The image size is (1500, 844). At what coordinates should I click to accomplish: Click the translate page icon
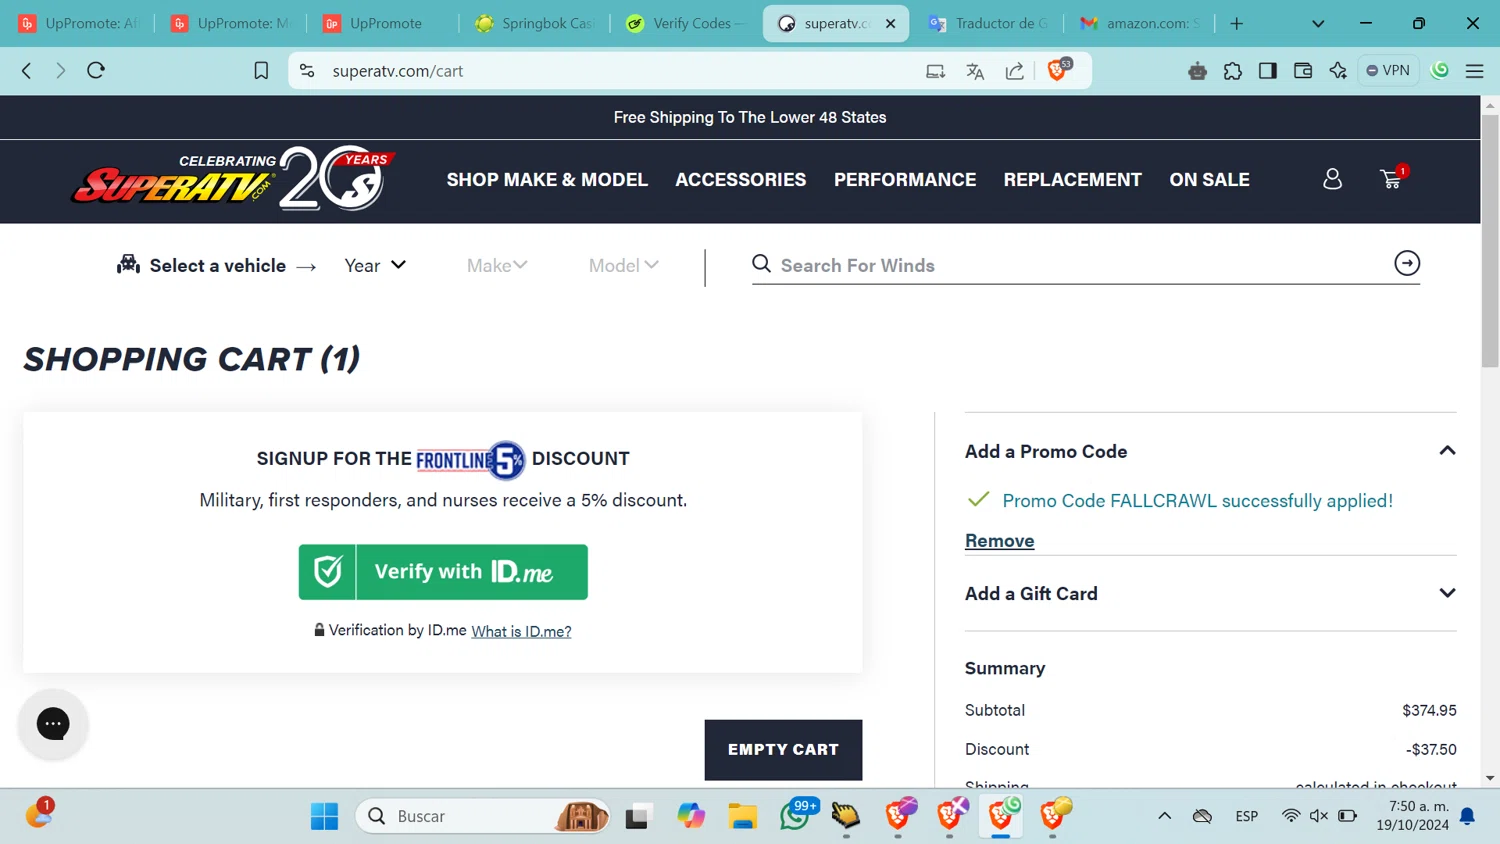point(975,71)
